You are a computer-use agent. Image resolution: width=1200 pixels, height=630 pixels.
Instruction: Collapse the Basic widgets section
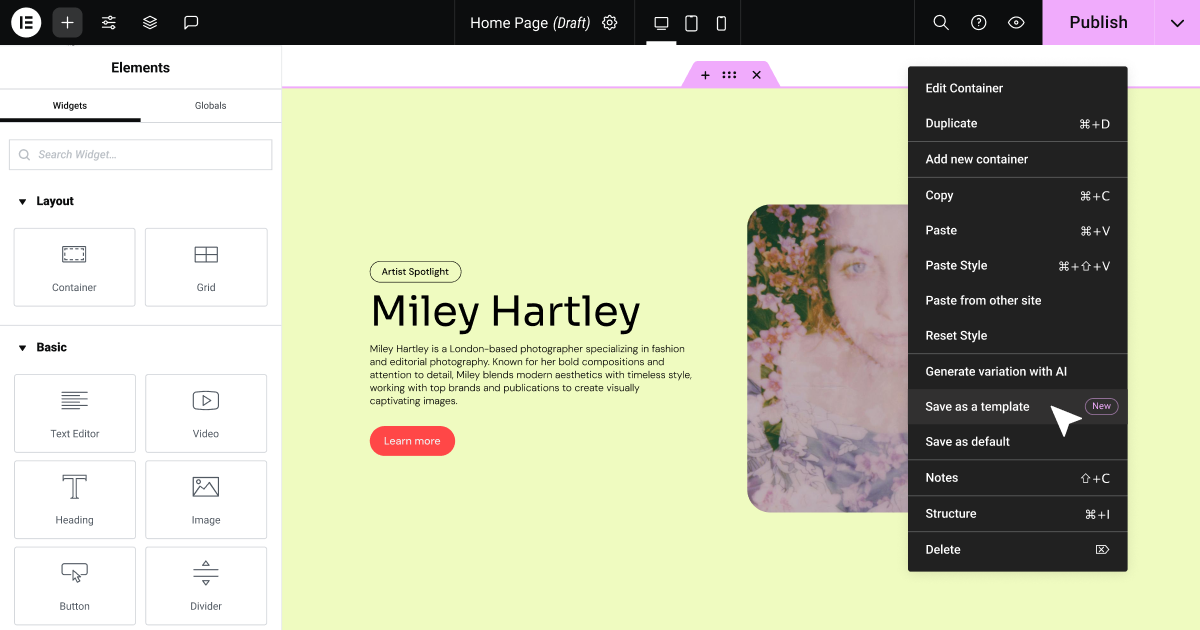[x=22, y=347]
